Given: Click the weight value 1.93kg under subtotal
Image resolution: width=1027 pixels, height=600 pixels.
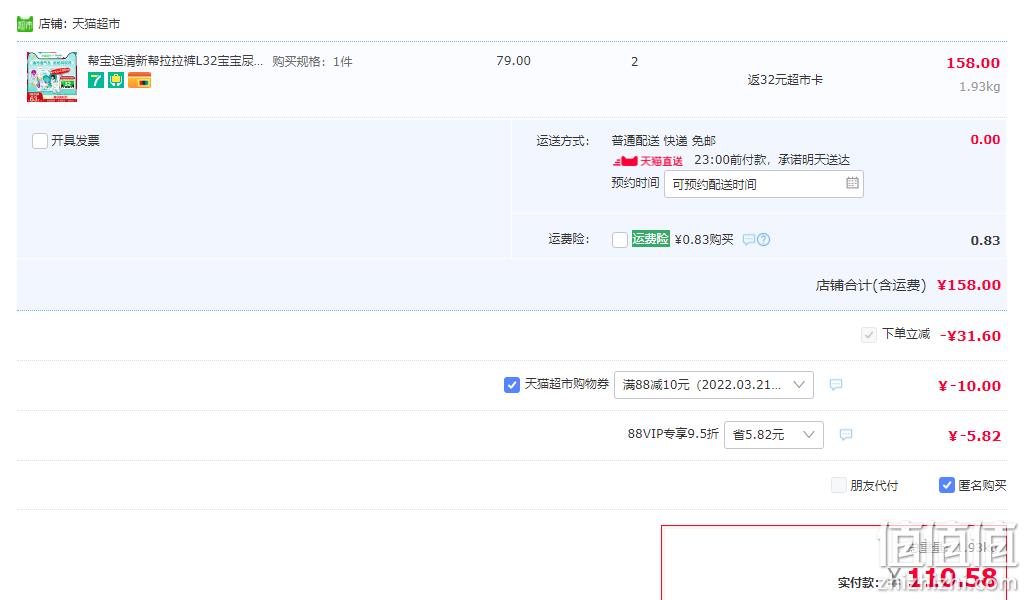Looking at the screenshot, I should [x=979, y=86].
